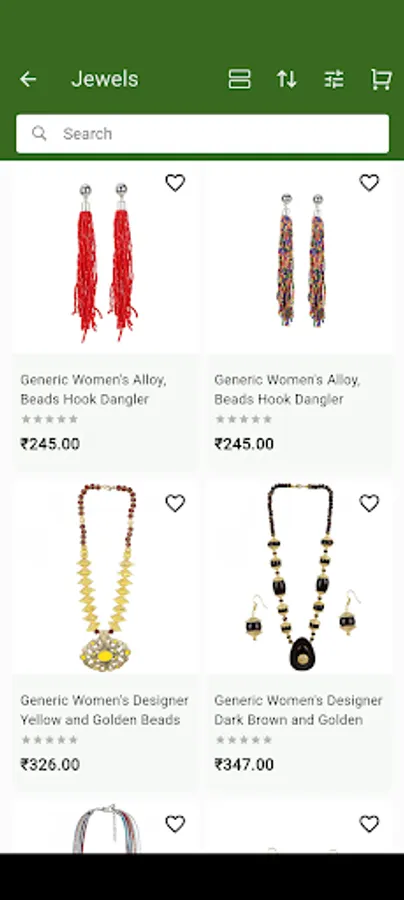The height and width of the screenshot is (900, 404).
Task: Open multicolor tassel earrings product image
Action: pos(300,262)
